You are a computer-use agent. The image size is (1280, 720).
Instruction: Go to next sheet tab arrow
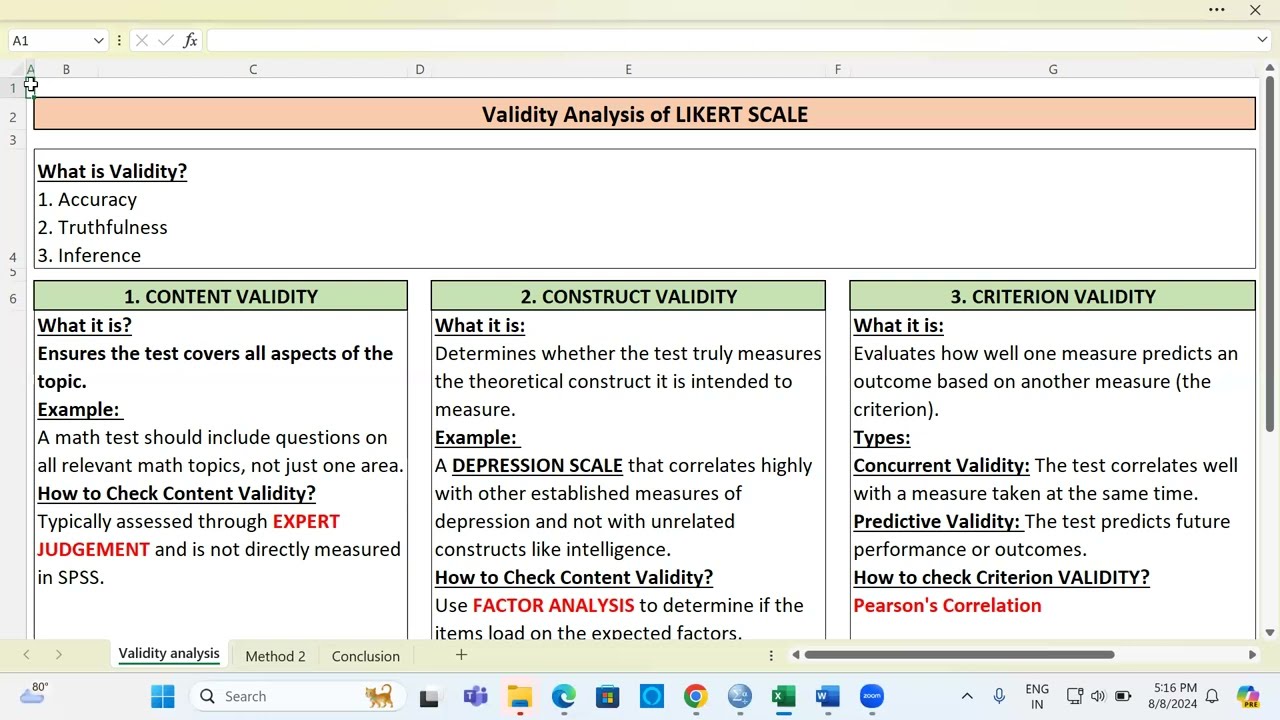pos(58,655)
